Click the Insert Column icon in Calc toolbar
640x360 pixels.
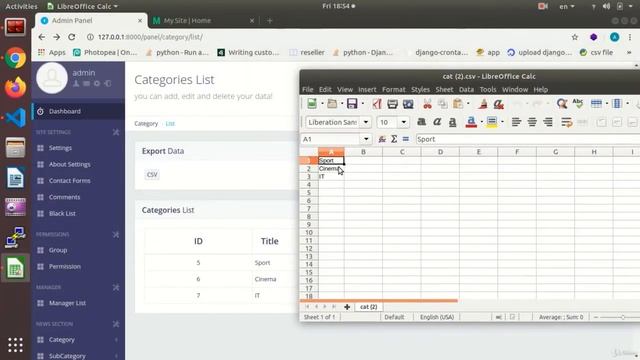[617, 104]
